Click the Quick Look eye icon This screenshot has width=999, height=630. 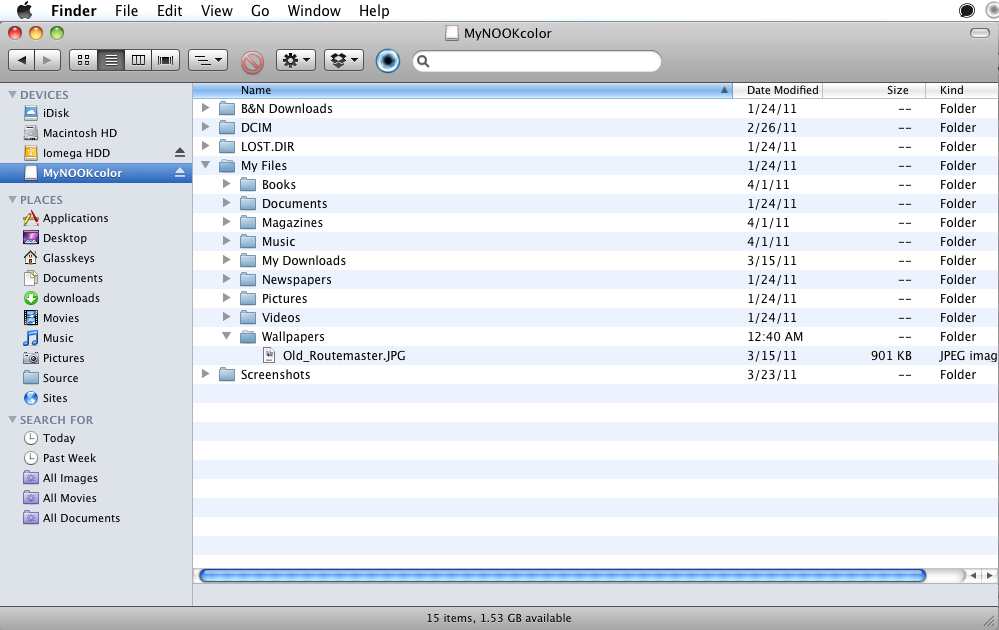coord(388,61)
